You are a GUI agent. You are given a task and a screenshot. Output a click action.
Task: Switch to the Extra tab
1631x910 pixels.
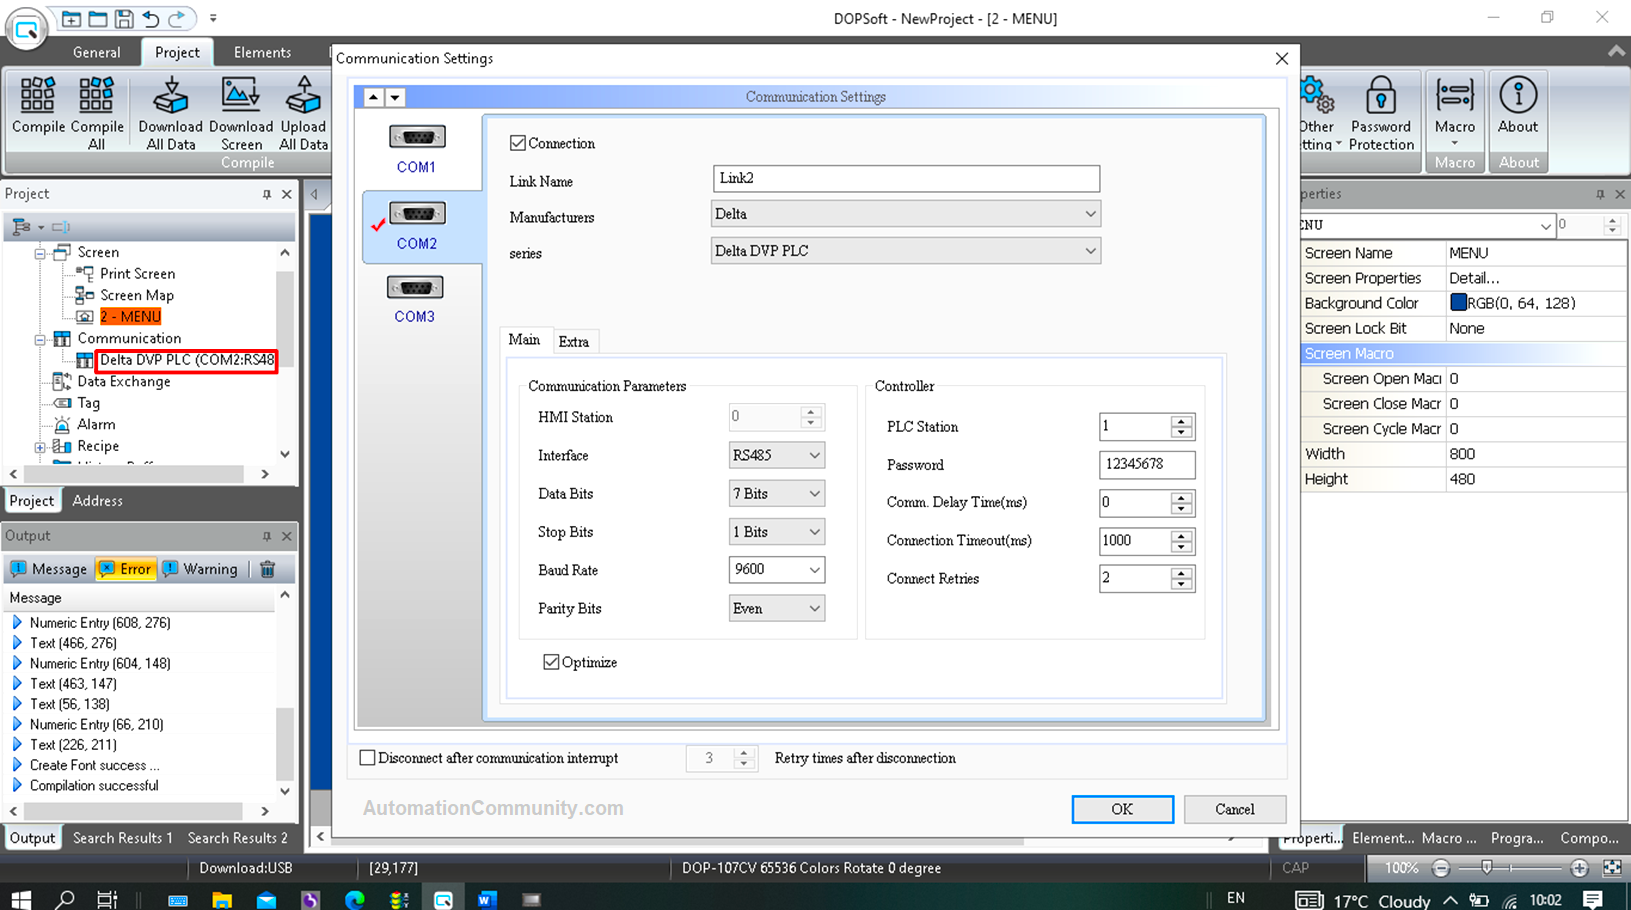pyautogui.click(x=573, y=342)
